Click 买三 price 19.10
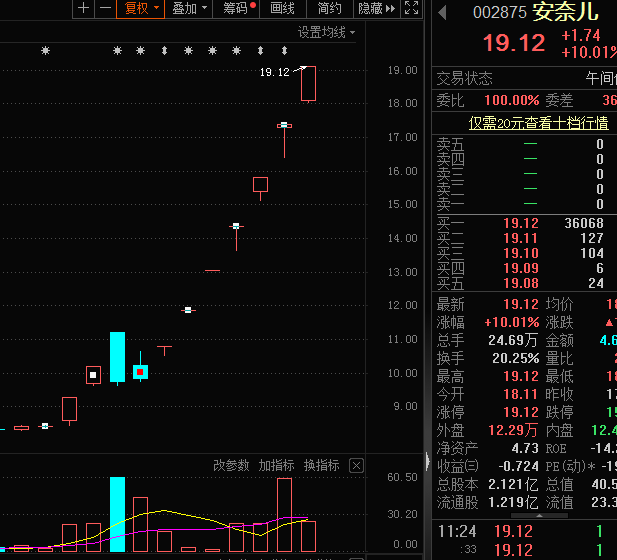This screenshot has width=617, height=560. (x=521, y=253)
